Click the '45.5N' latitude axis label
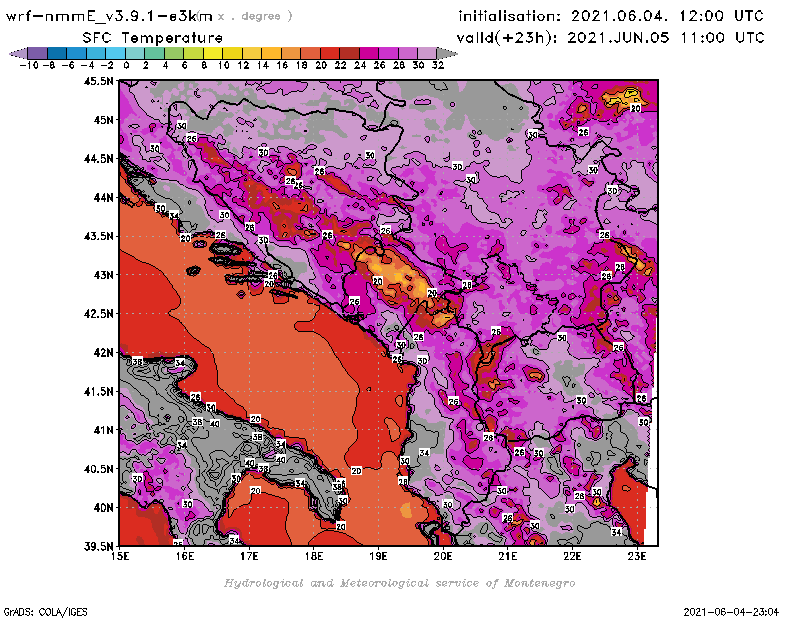This screenshot has width=800, height=618. tap(99, 81)
